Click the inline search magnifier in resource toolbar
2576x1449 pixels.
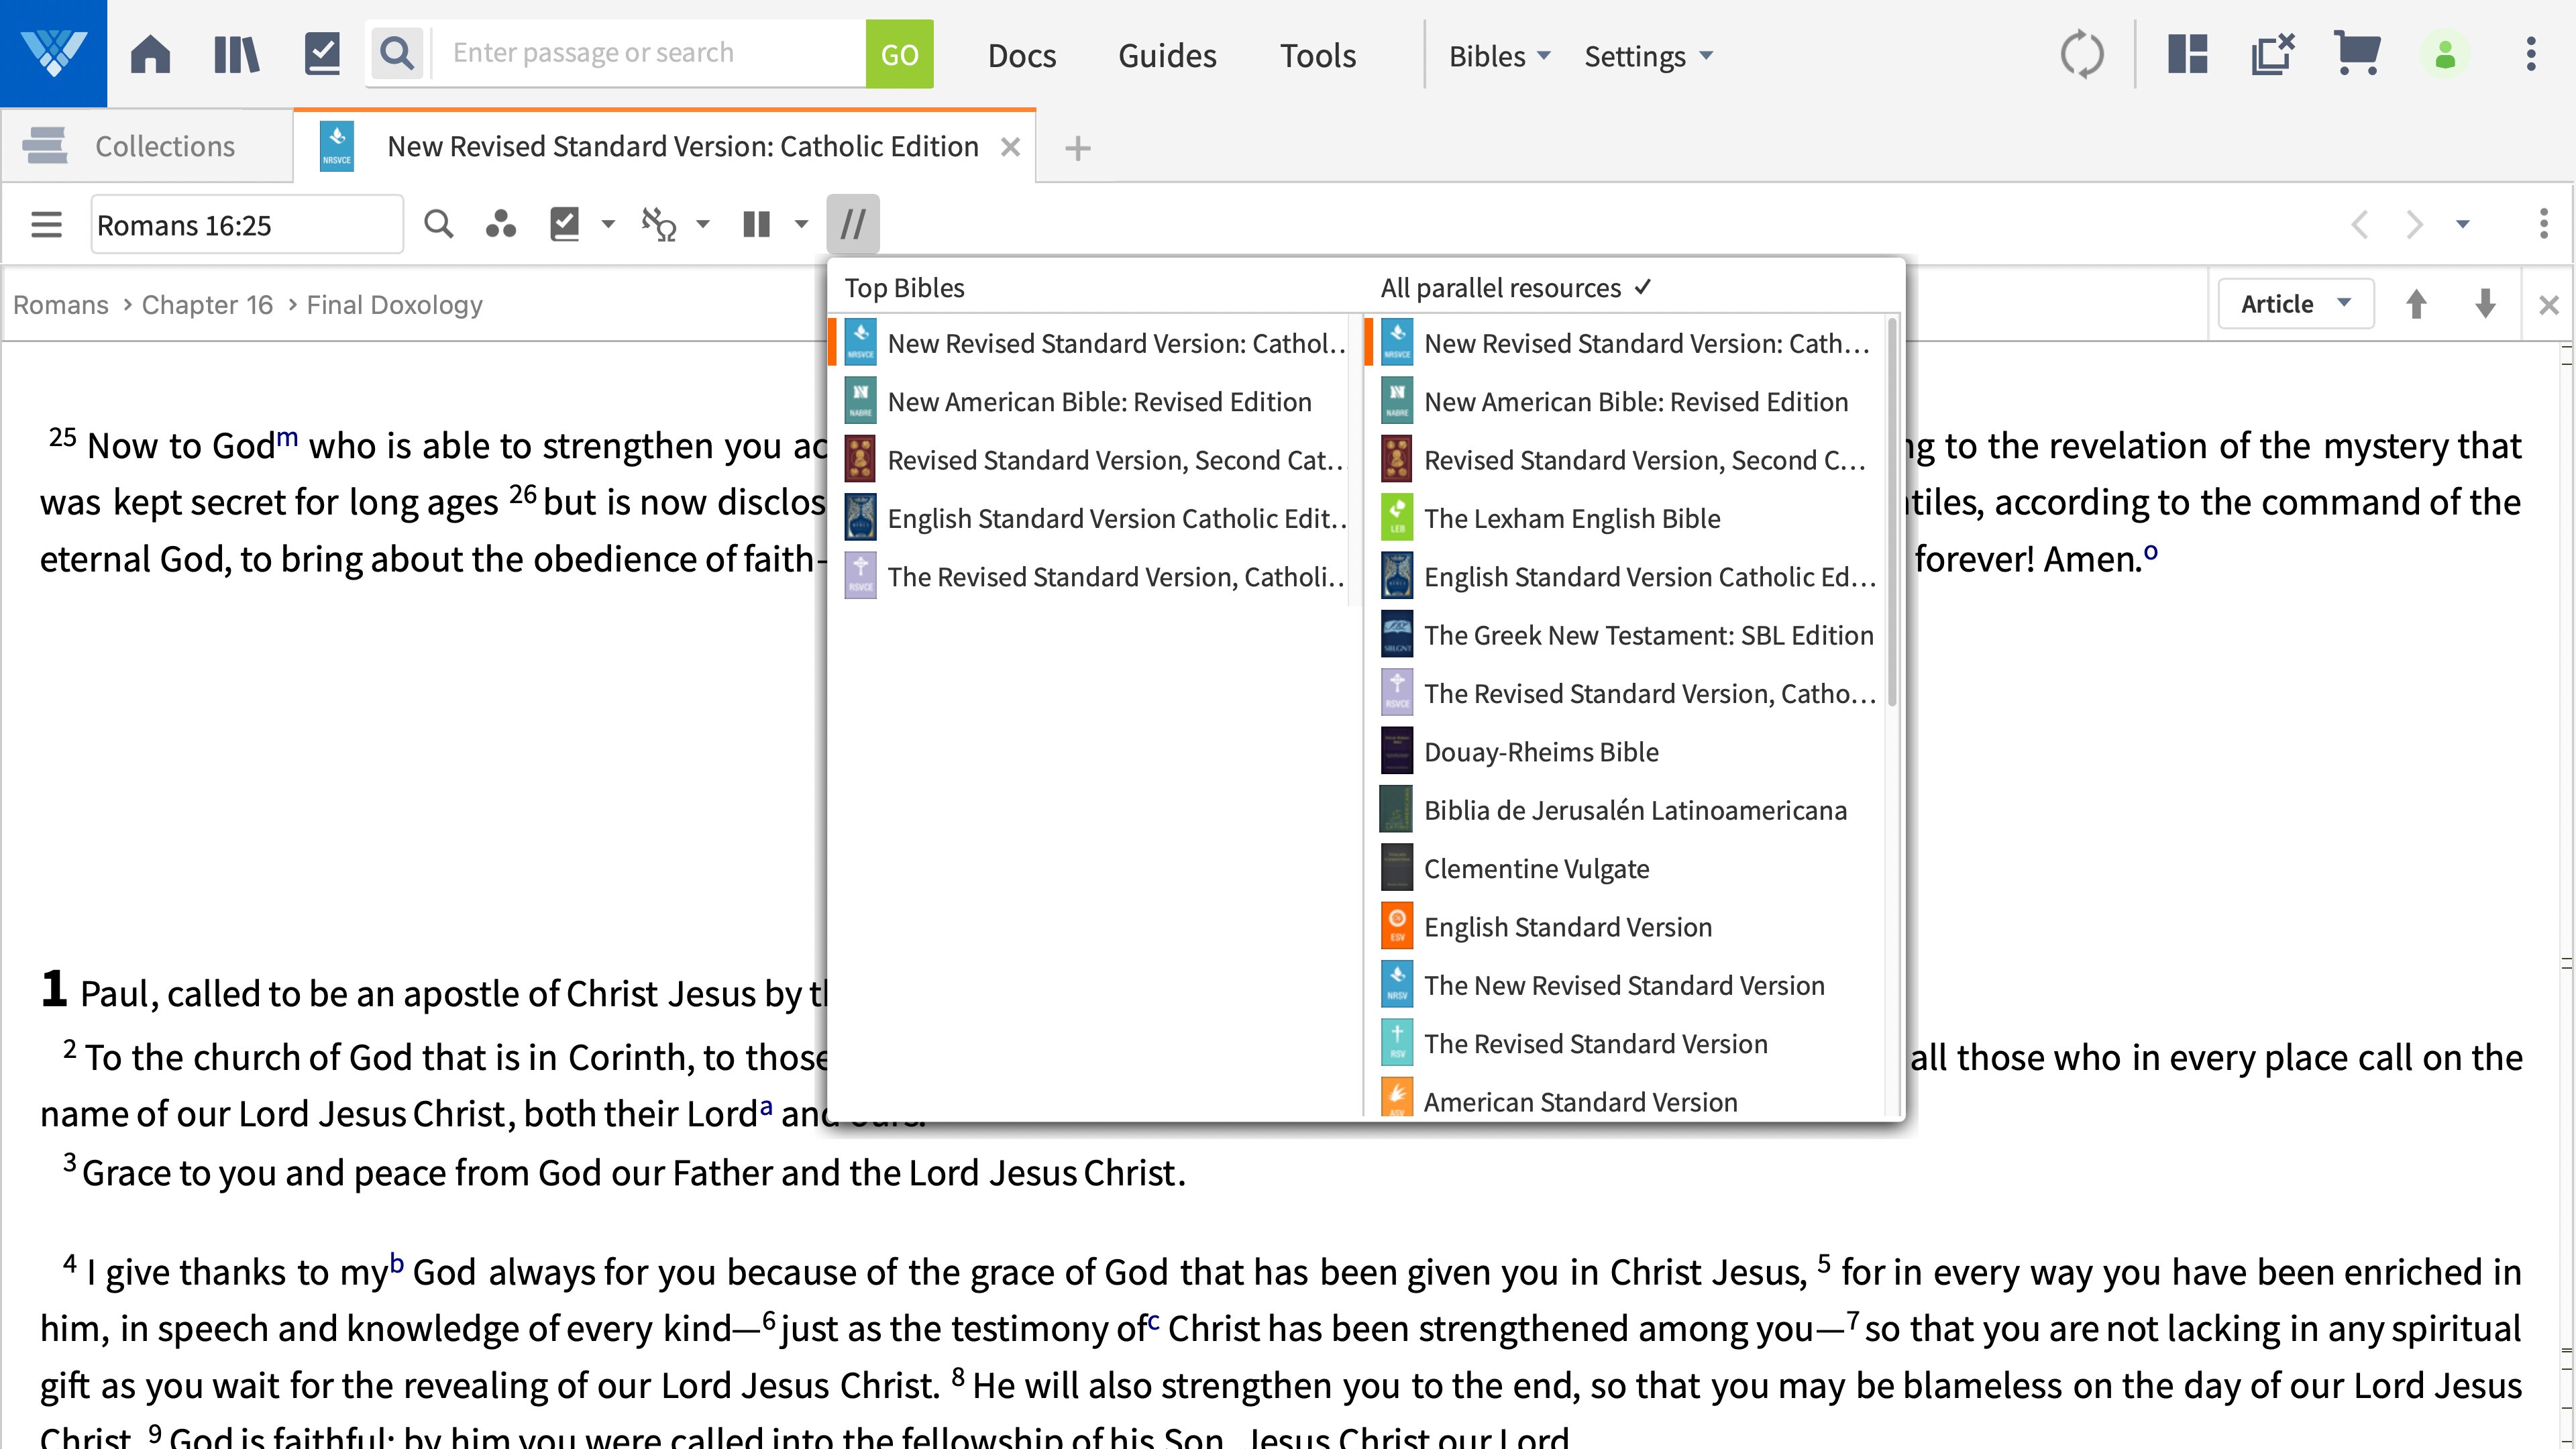tap(438, 224)
